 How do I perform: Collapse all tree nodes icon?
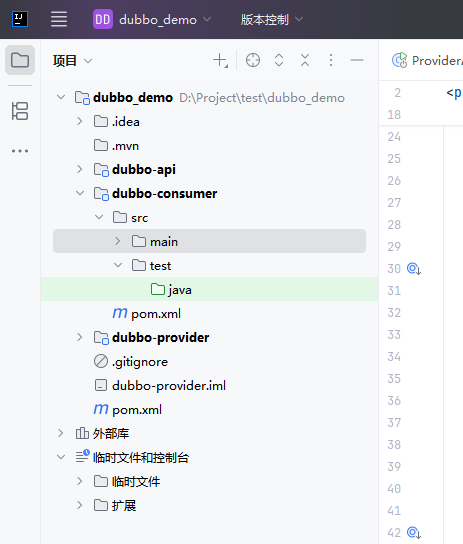point(305,60)
